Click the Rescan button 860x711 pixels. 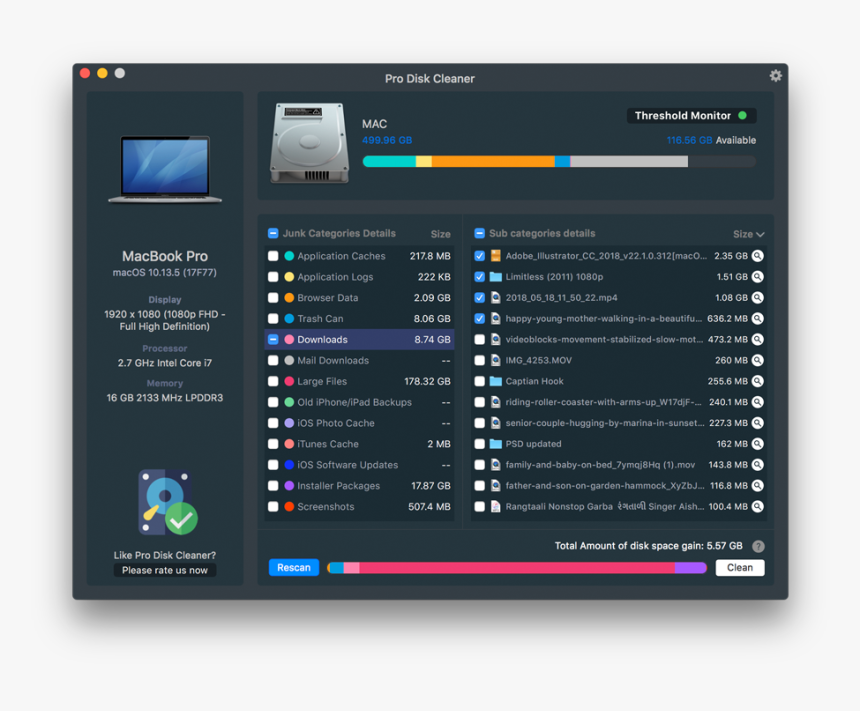click(x=294, y=567)
